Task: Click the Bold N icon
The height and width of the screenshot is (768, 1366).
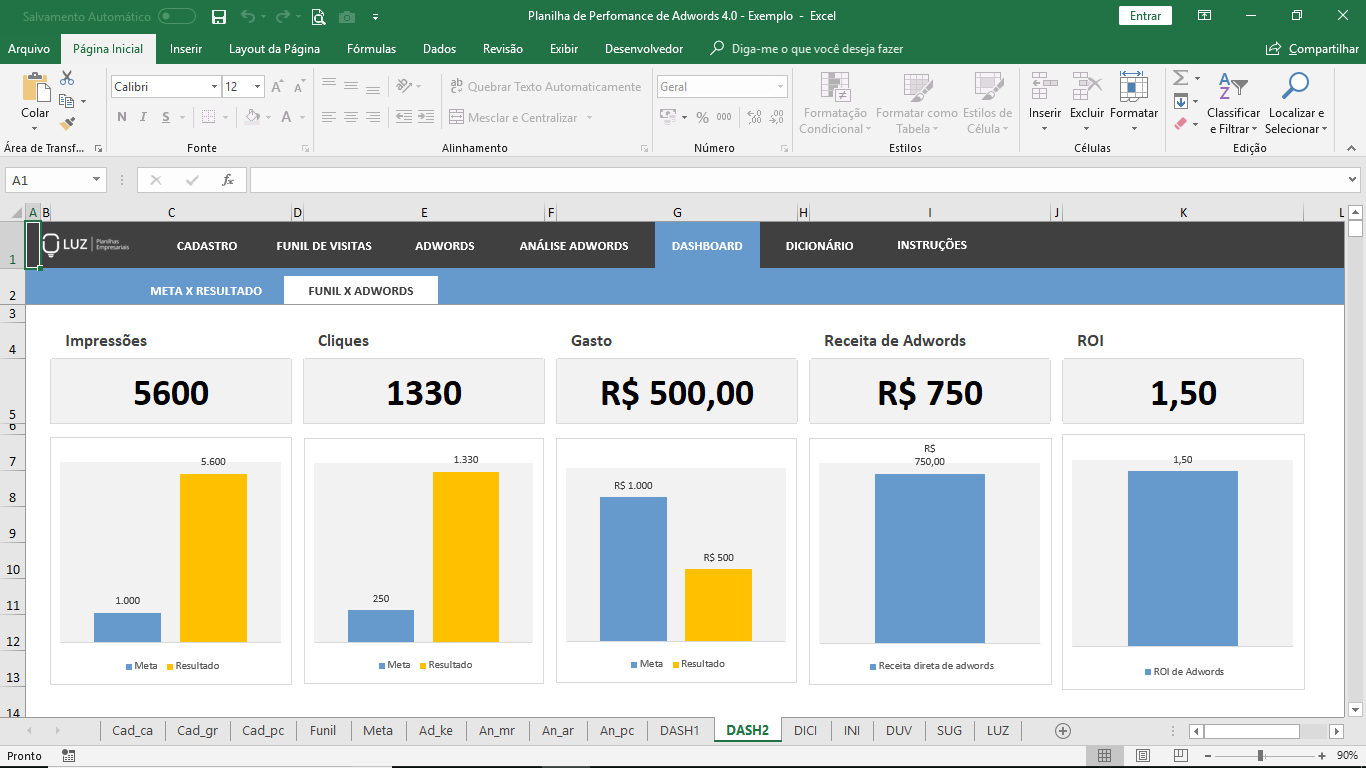Action: [x=122, y=117]
